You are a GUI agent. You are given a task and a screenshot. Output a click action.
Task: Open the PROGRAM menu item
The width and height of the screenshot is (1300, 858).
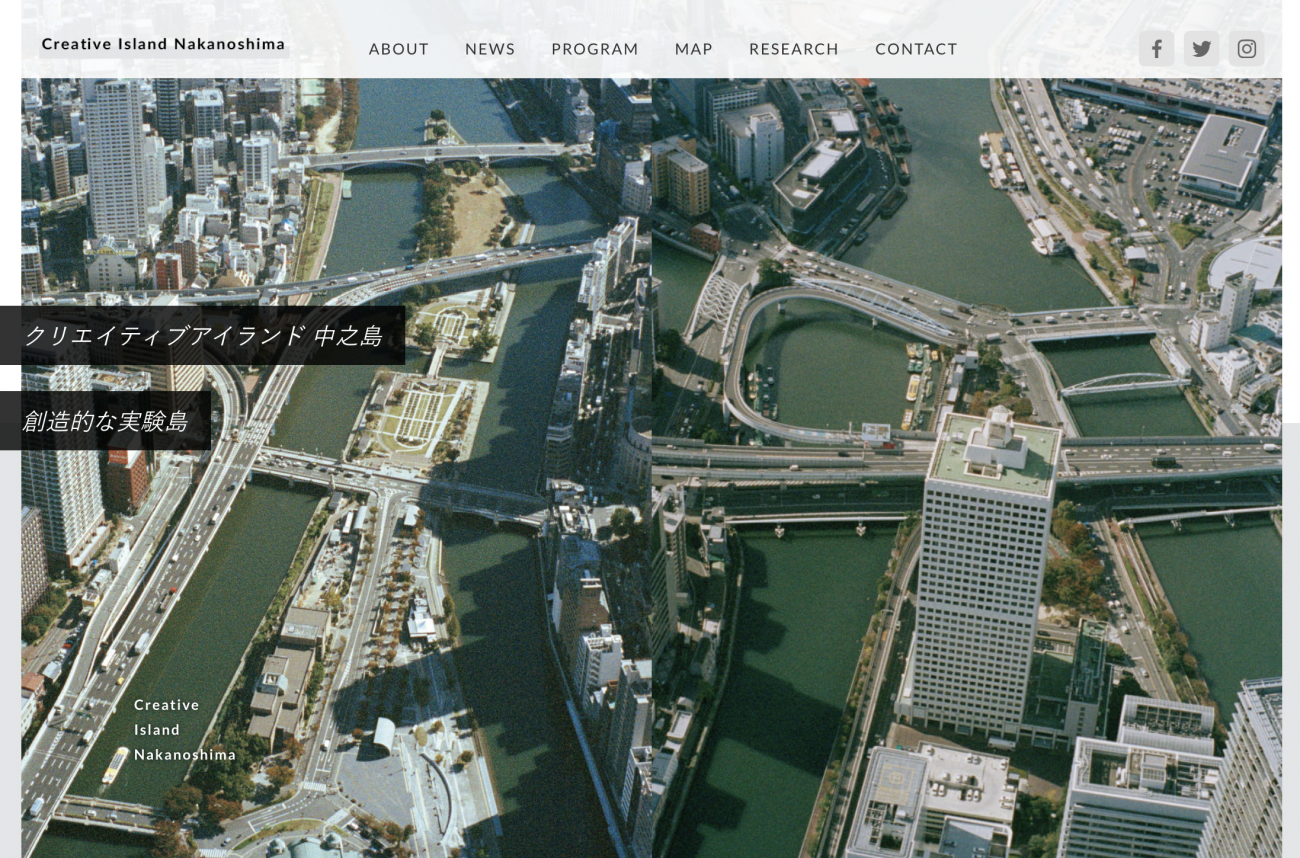[595, 49]
